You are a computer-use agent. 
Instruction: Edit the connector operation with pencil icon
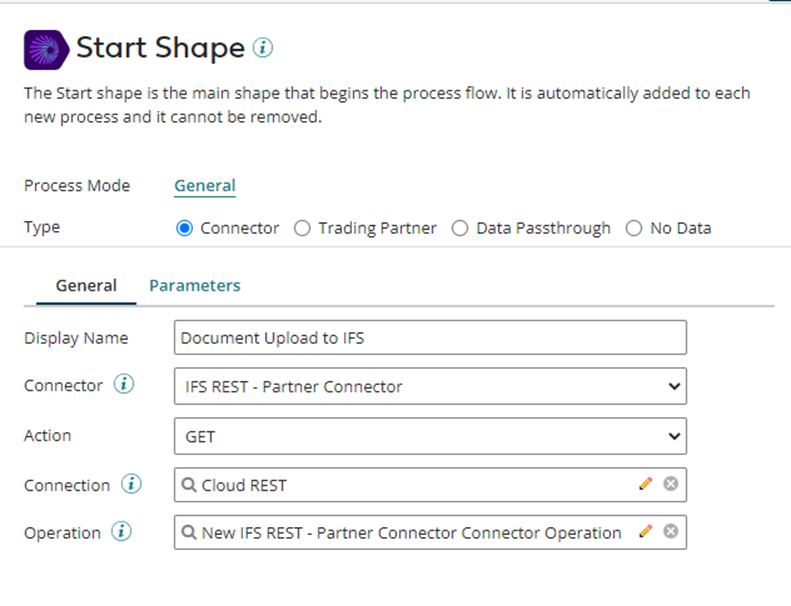(x=646, y=531)
